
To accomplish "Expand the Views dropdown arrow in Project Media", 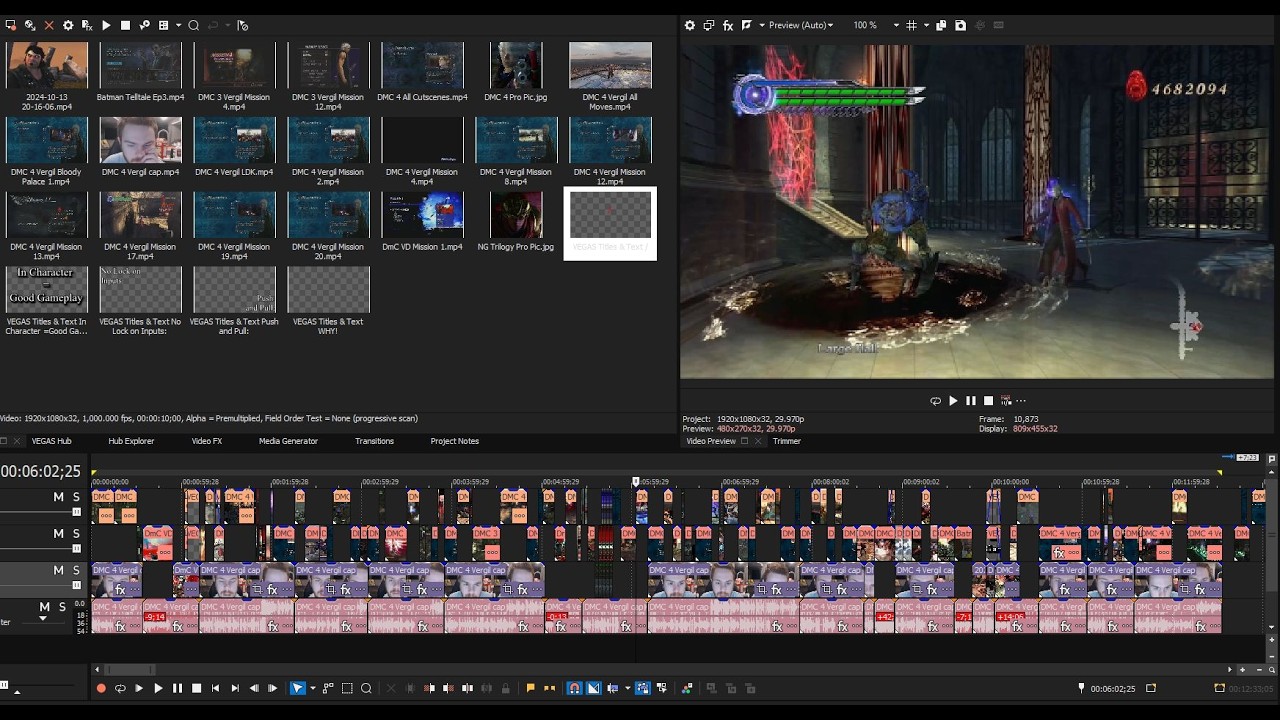I will click(178, 25).
